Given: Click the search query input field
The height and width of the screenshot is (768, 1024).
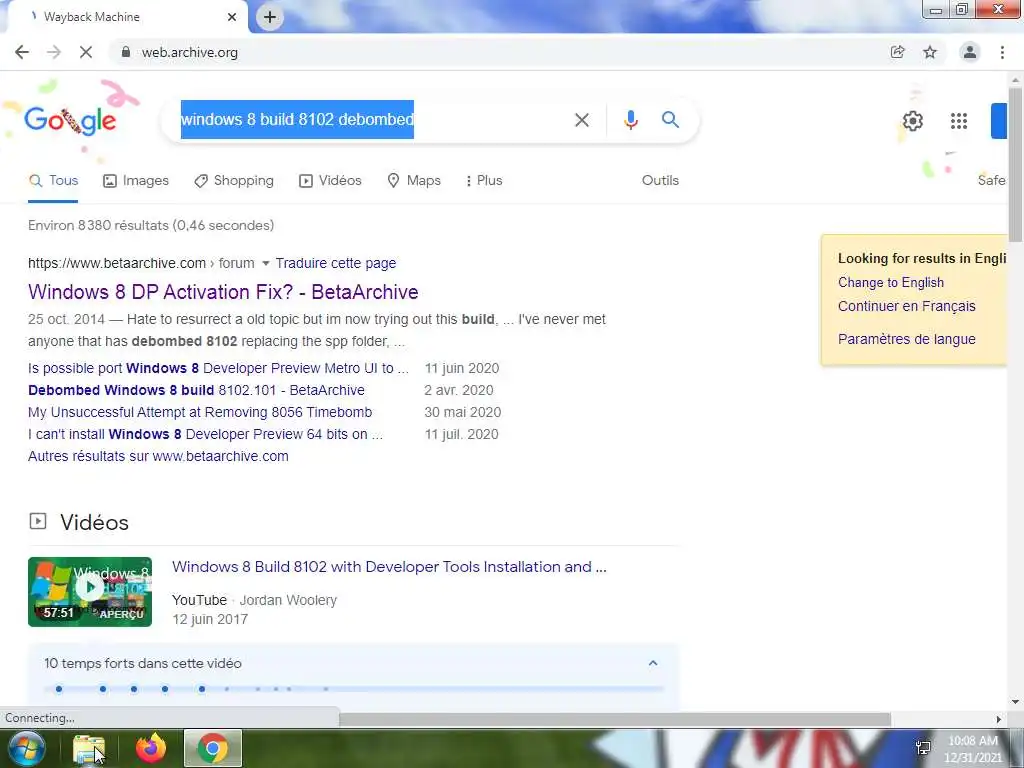Looking at the screenshot, I should tap(372, 120).
